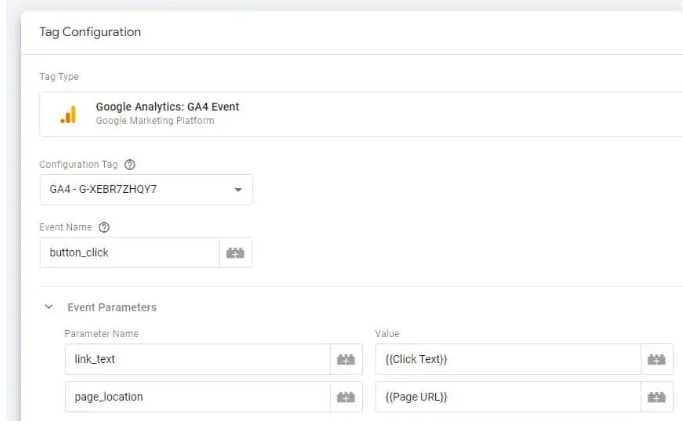Screen dimensions: 683x432
Task: Click the Tag Configuration header
Action: (x=90, y=32)
